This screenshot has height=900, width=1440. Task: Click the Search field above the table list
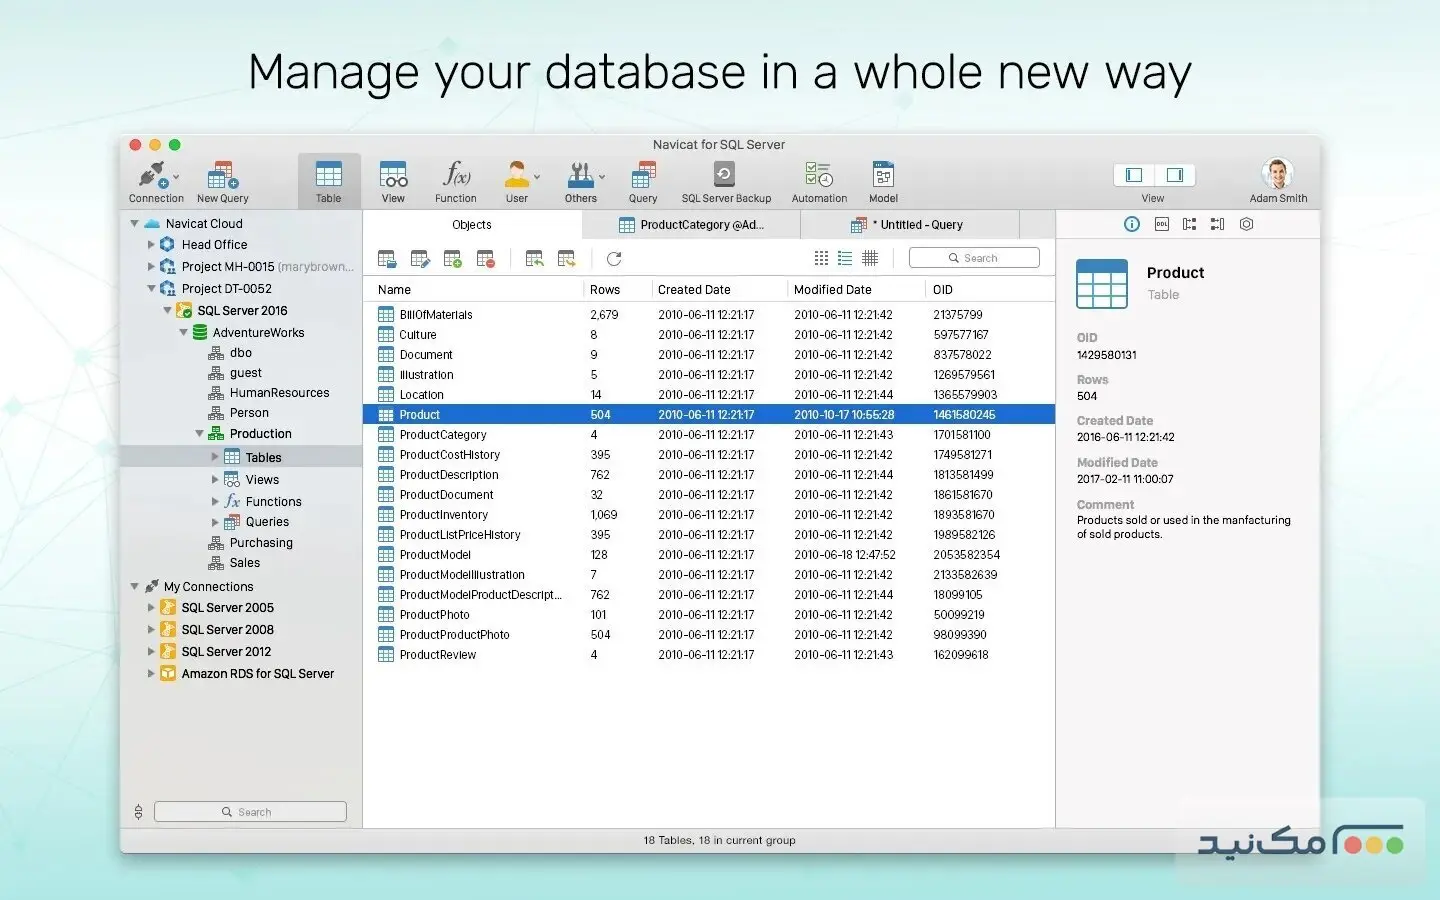[973, 257]
